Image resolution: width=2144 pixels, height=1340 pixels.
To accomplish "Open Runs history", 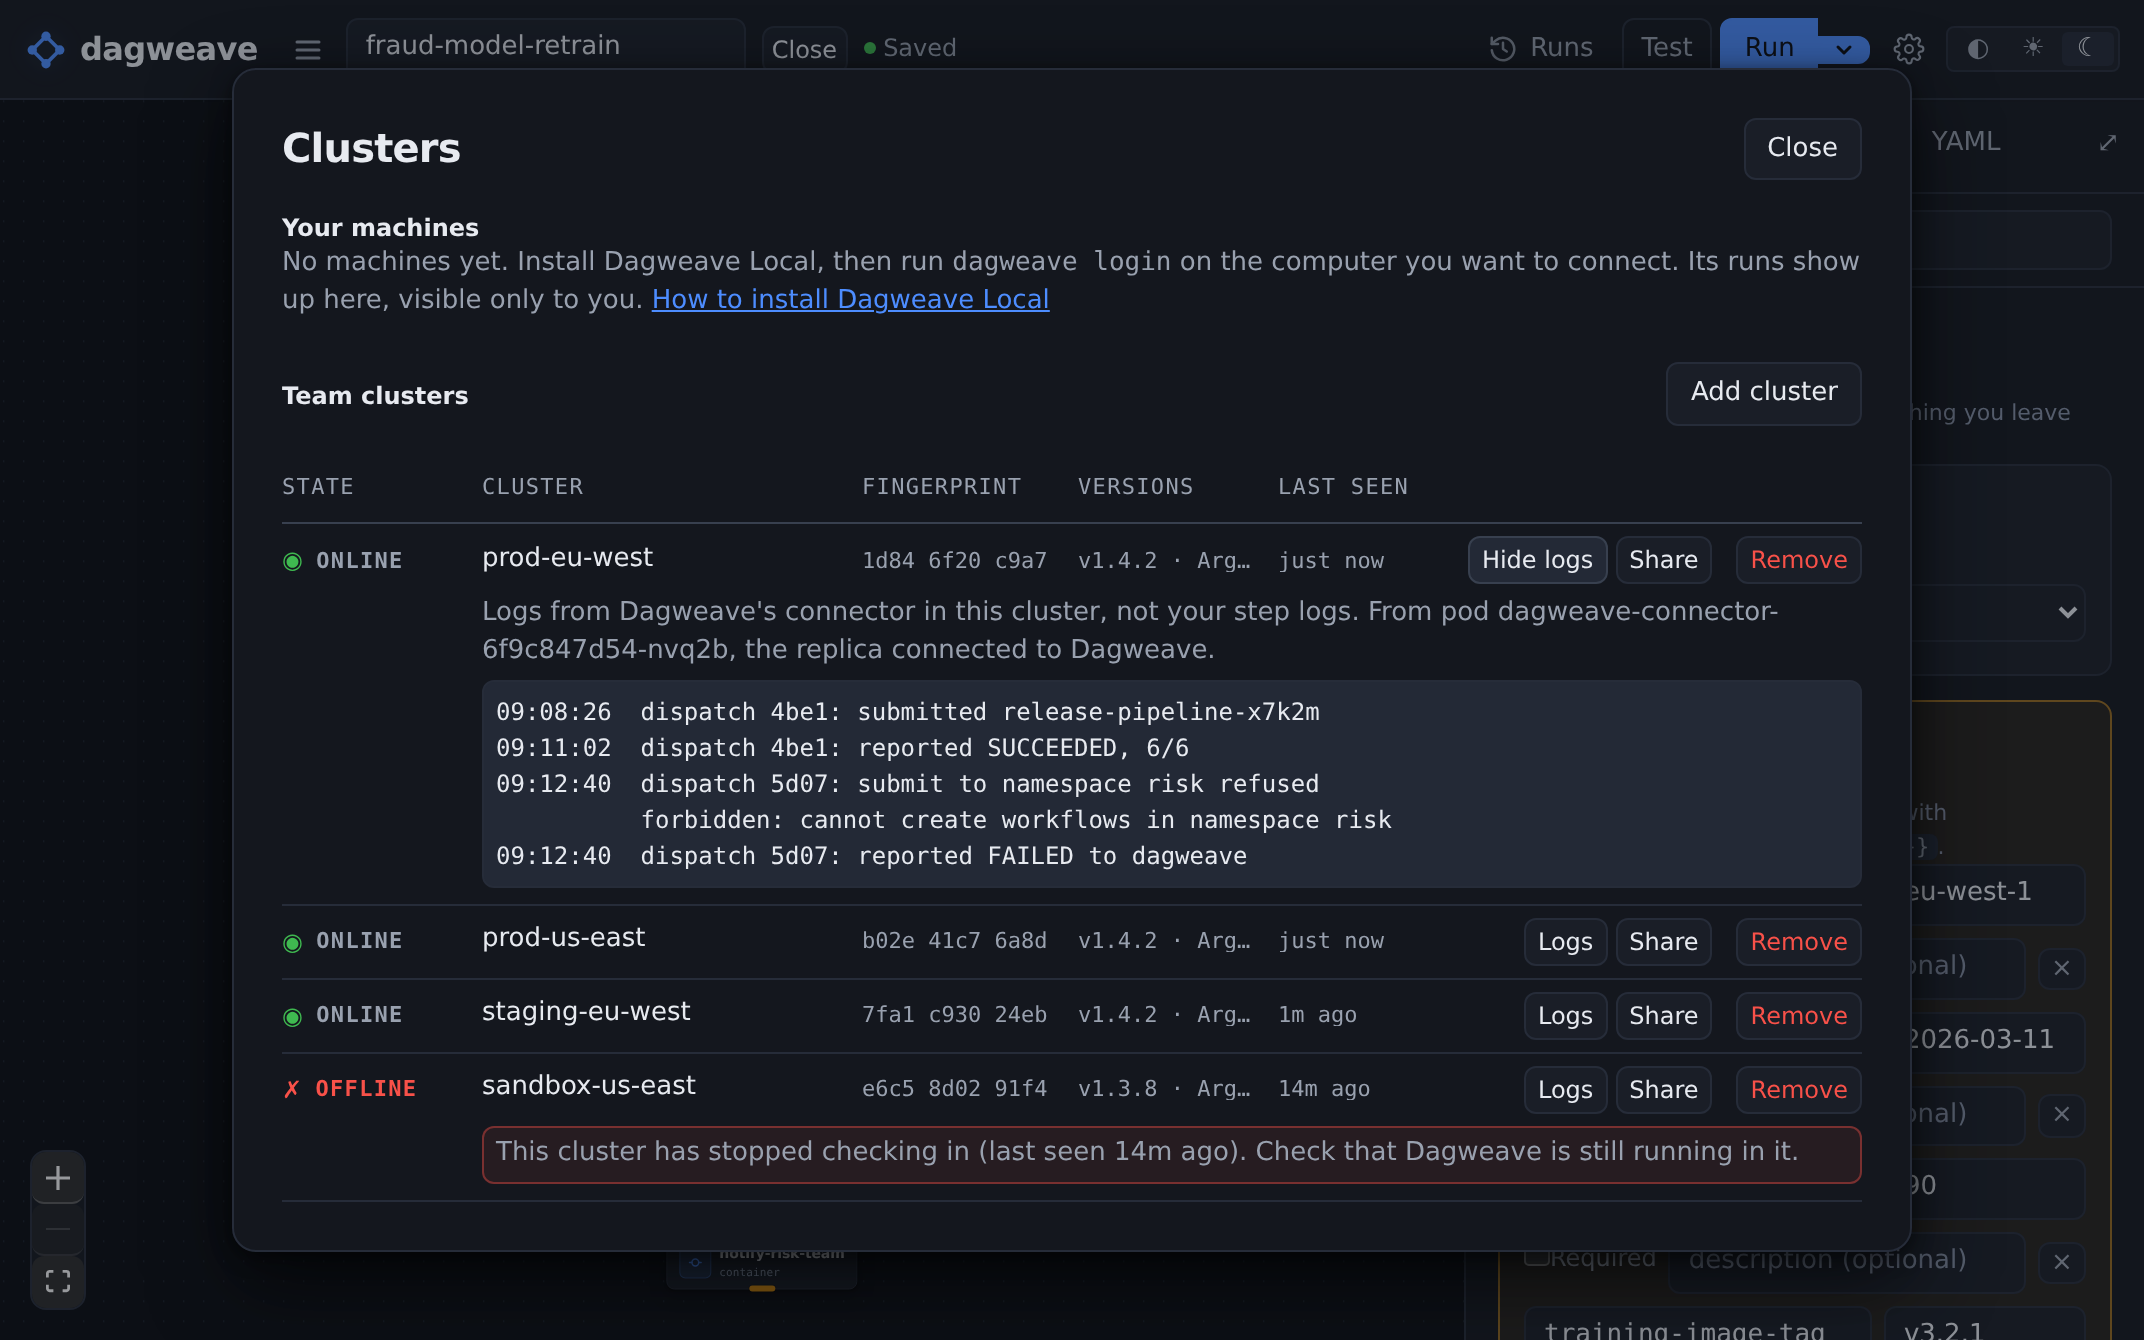I will (1541, 48).
